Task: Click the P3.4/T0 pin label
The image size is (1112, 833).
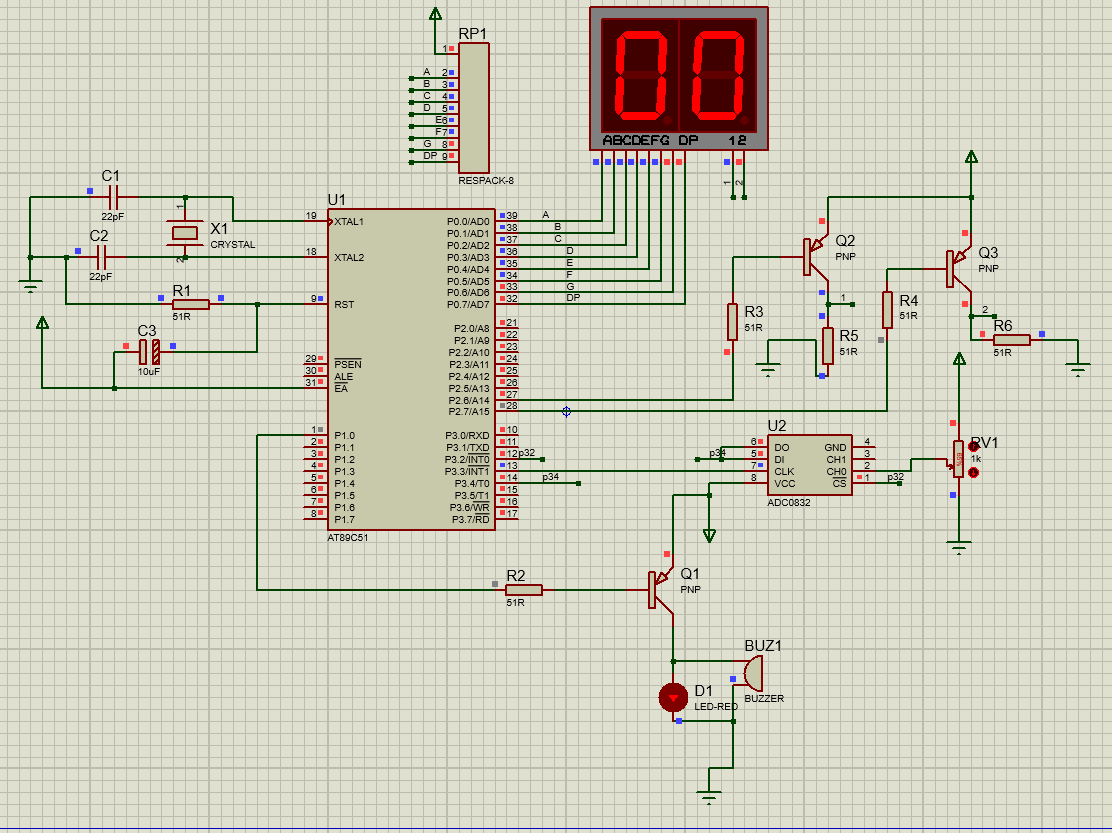Action: tap(472, 484)
